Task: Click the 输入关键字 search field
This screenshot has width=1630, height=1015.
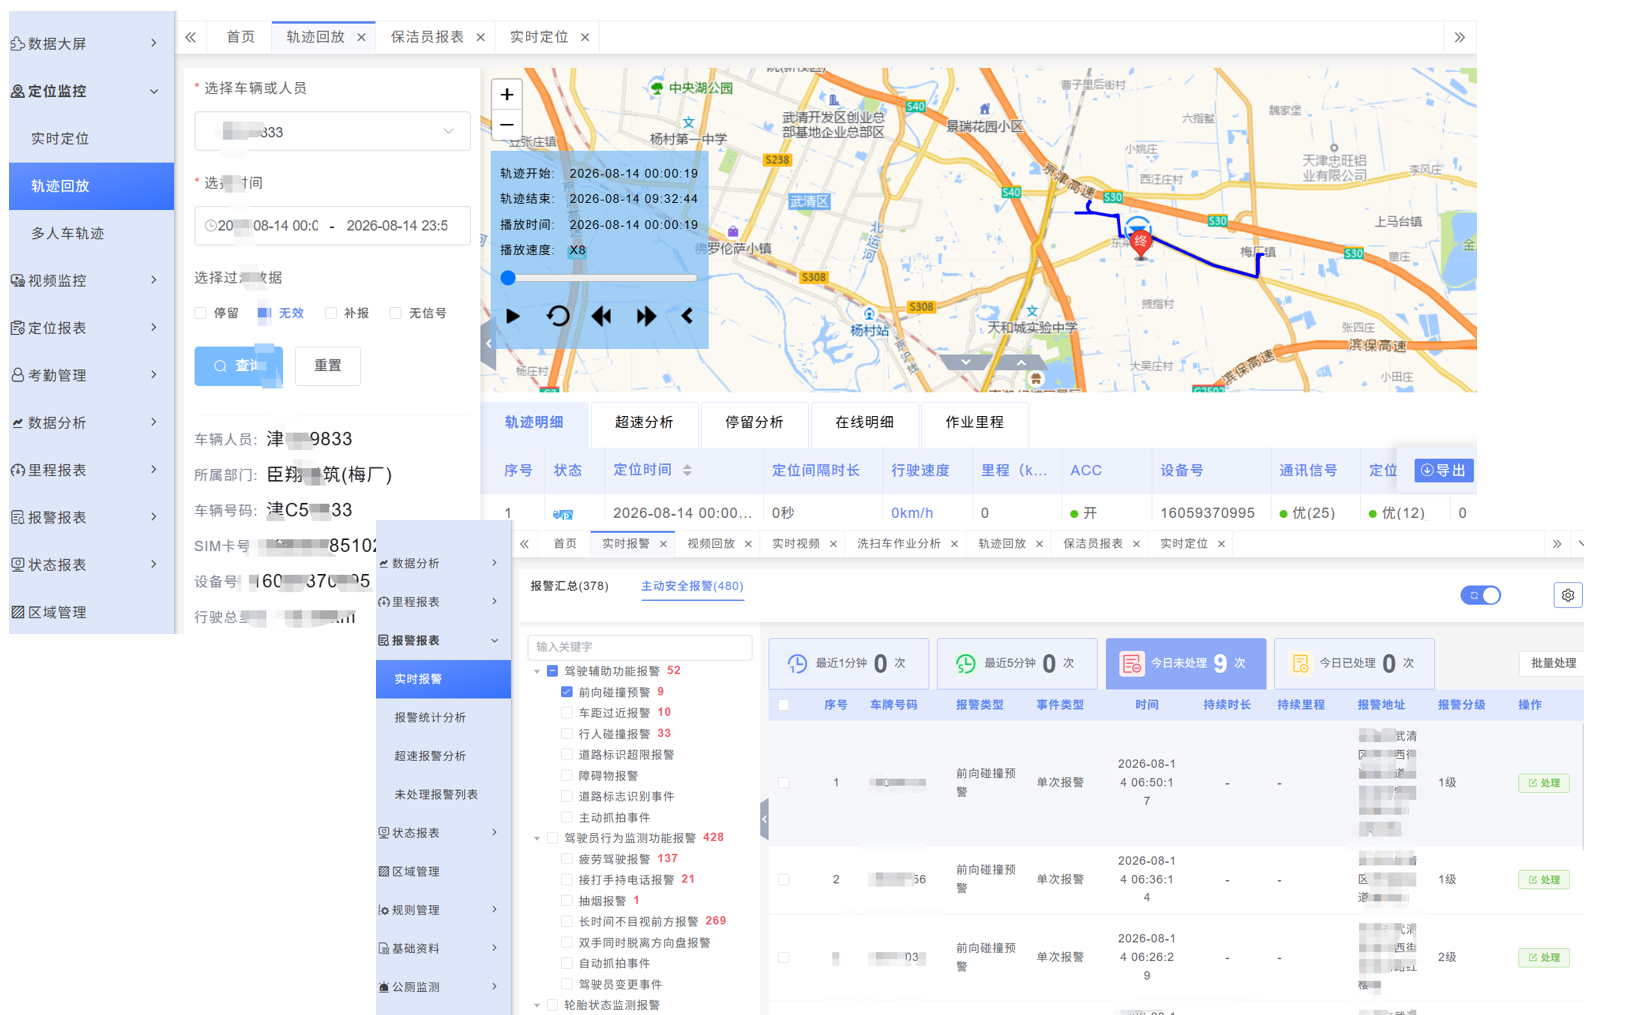Action: (x=640, y=647)
